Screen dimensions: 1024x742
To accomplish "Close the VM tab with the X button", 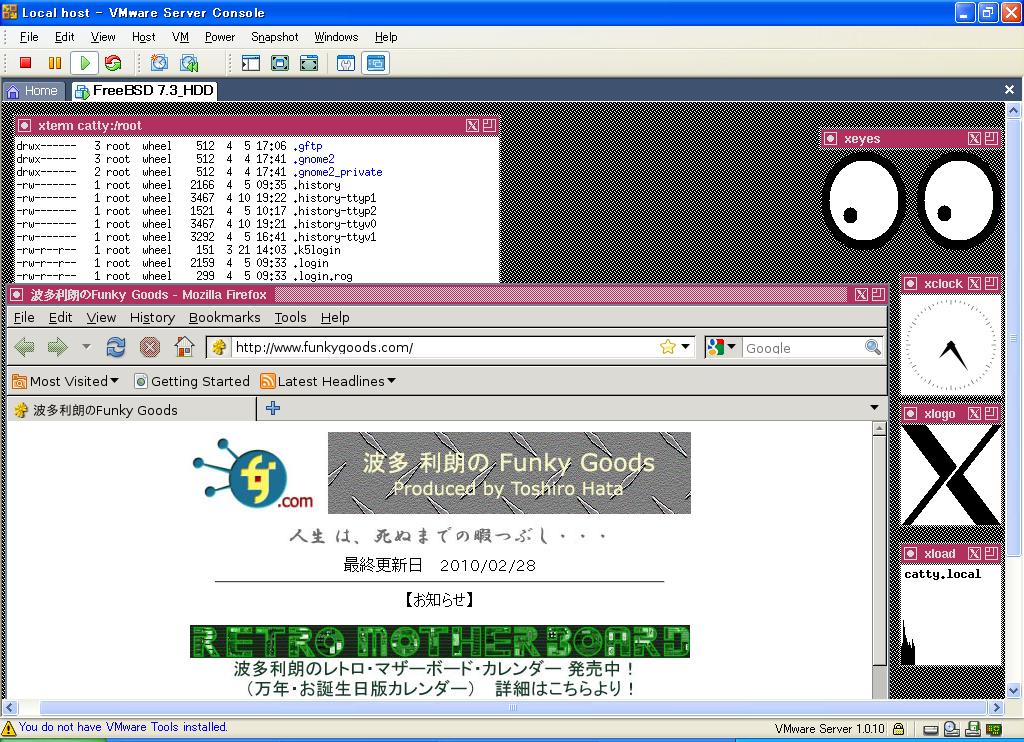I will [1009, 89].
